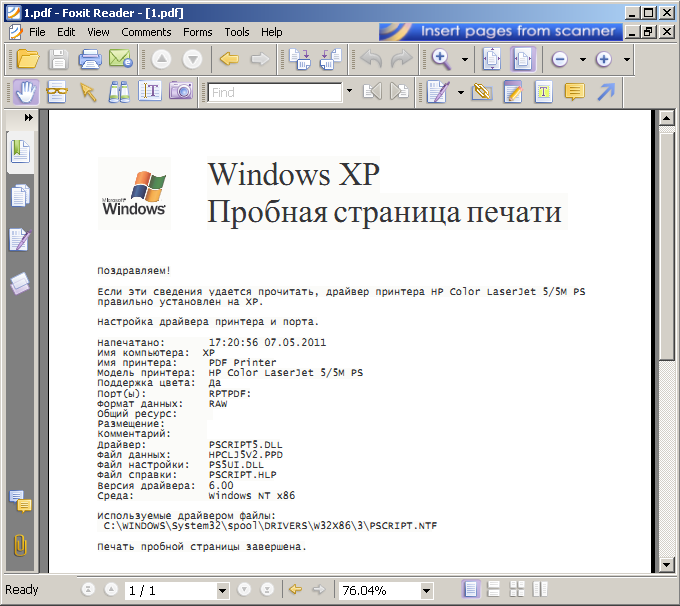Image resolution: width=680 pixels, height=606 pixels.
Task: Click the Zoom Out minus button
Action: (x=560, y=59)
